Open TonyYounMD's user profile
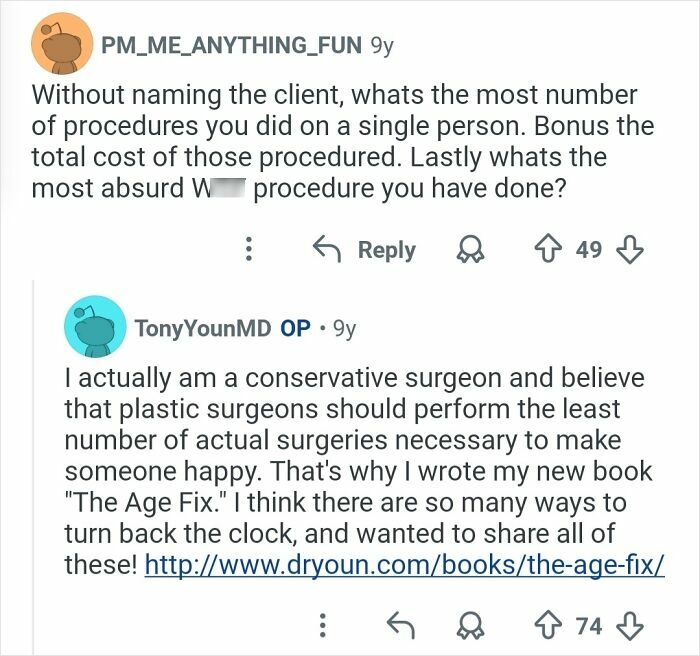 203,327
